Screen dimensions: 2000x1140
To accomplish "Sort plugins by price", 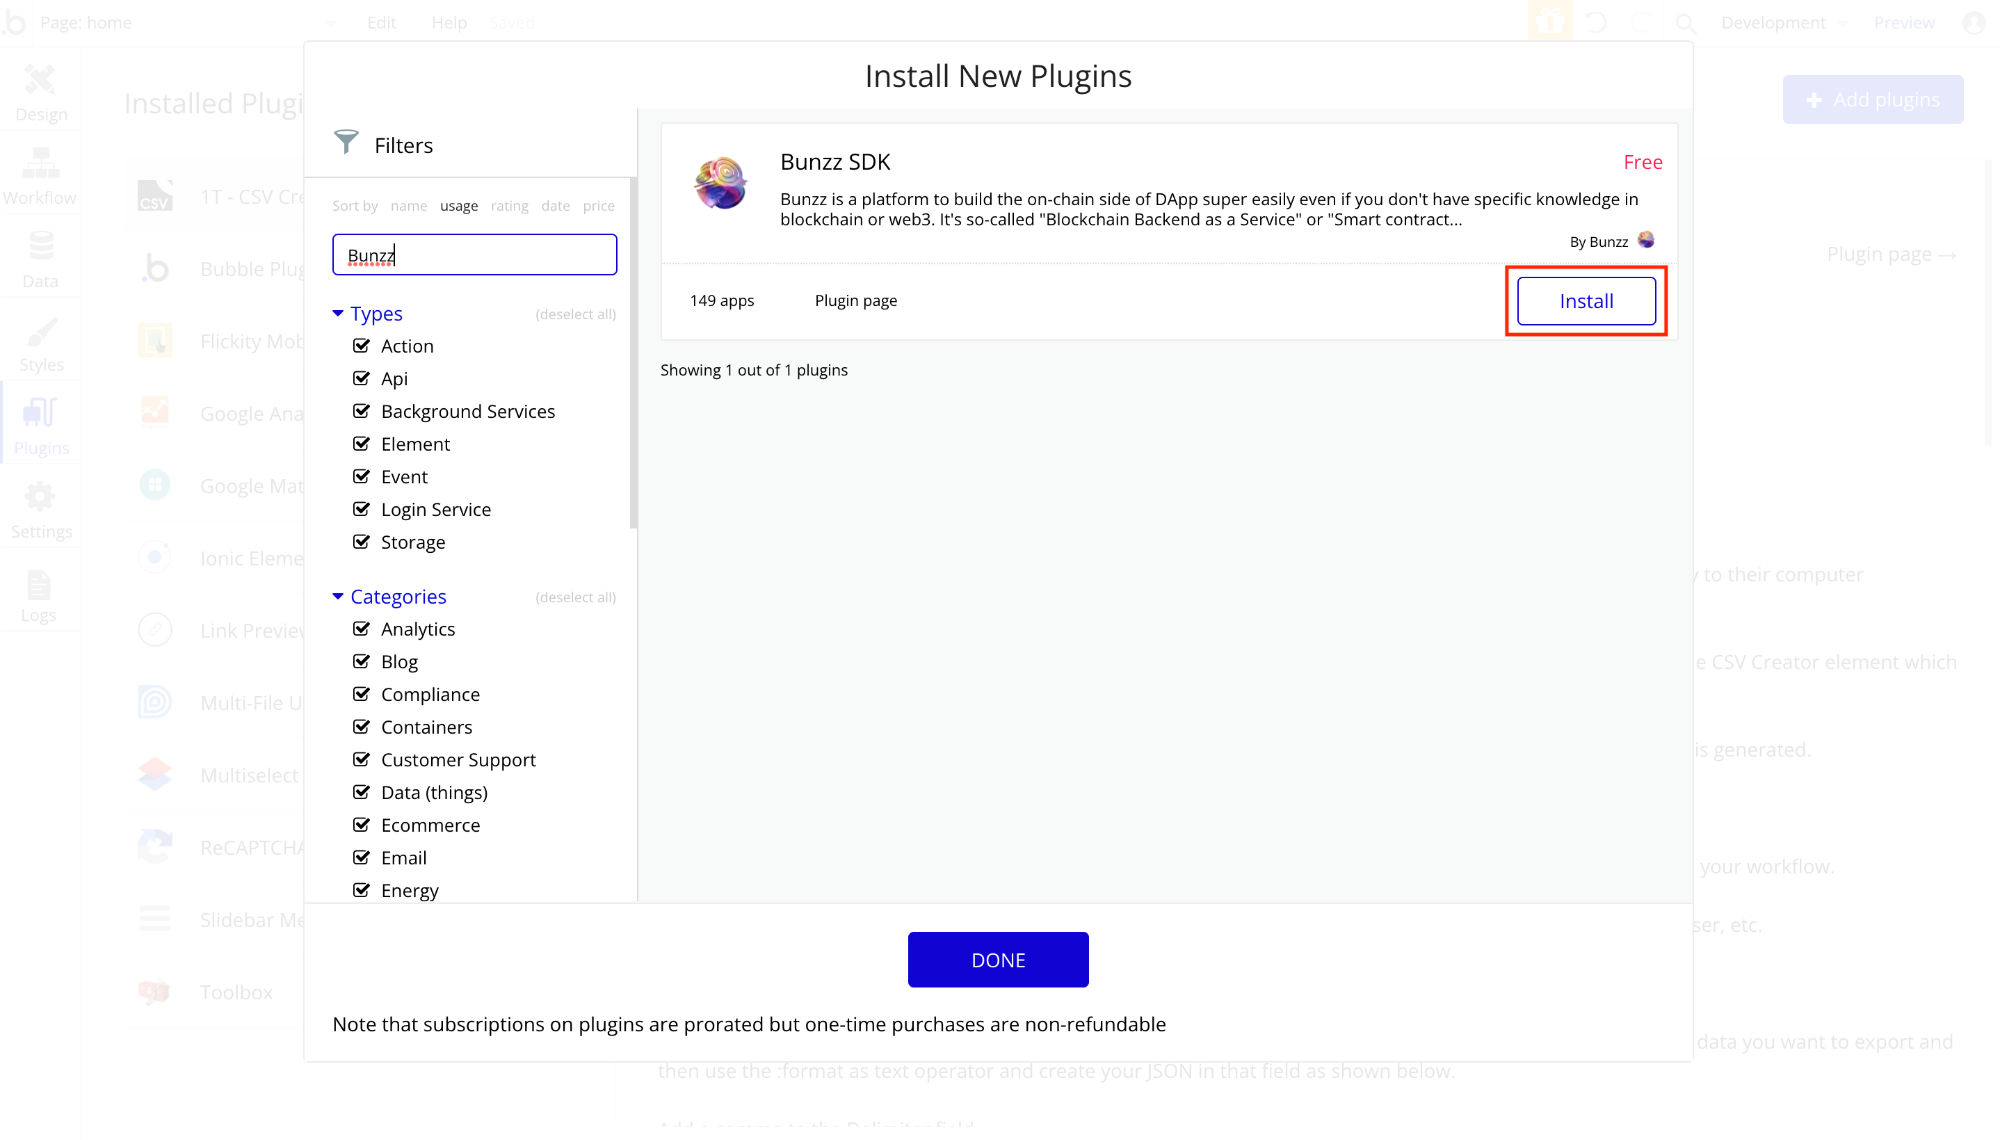I will (599, 206).
